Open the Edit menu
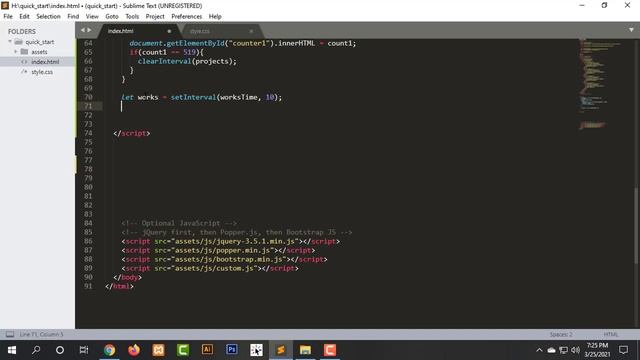The image size is (640, 360). (24, 16)
